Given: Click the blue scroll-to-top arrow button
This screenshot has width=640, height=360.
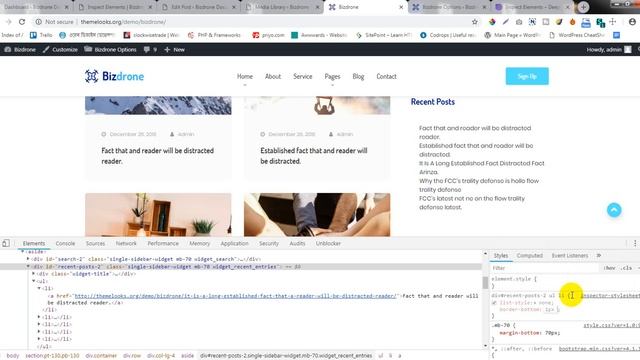Looking at the screenshot, I should tap(614, 210).
